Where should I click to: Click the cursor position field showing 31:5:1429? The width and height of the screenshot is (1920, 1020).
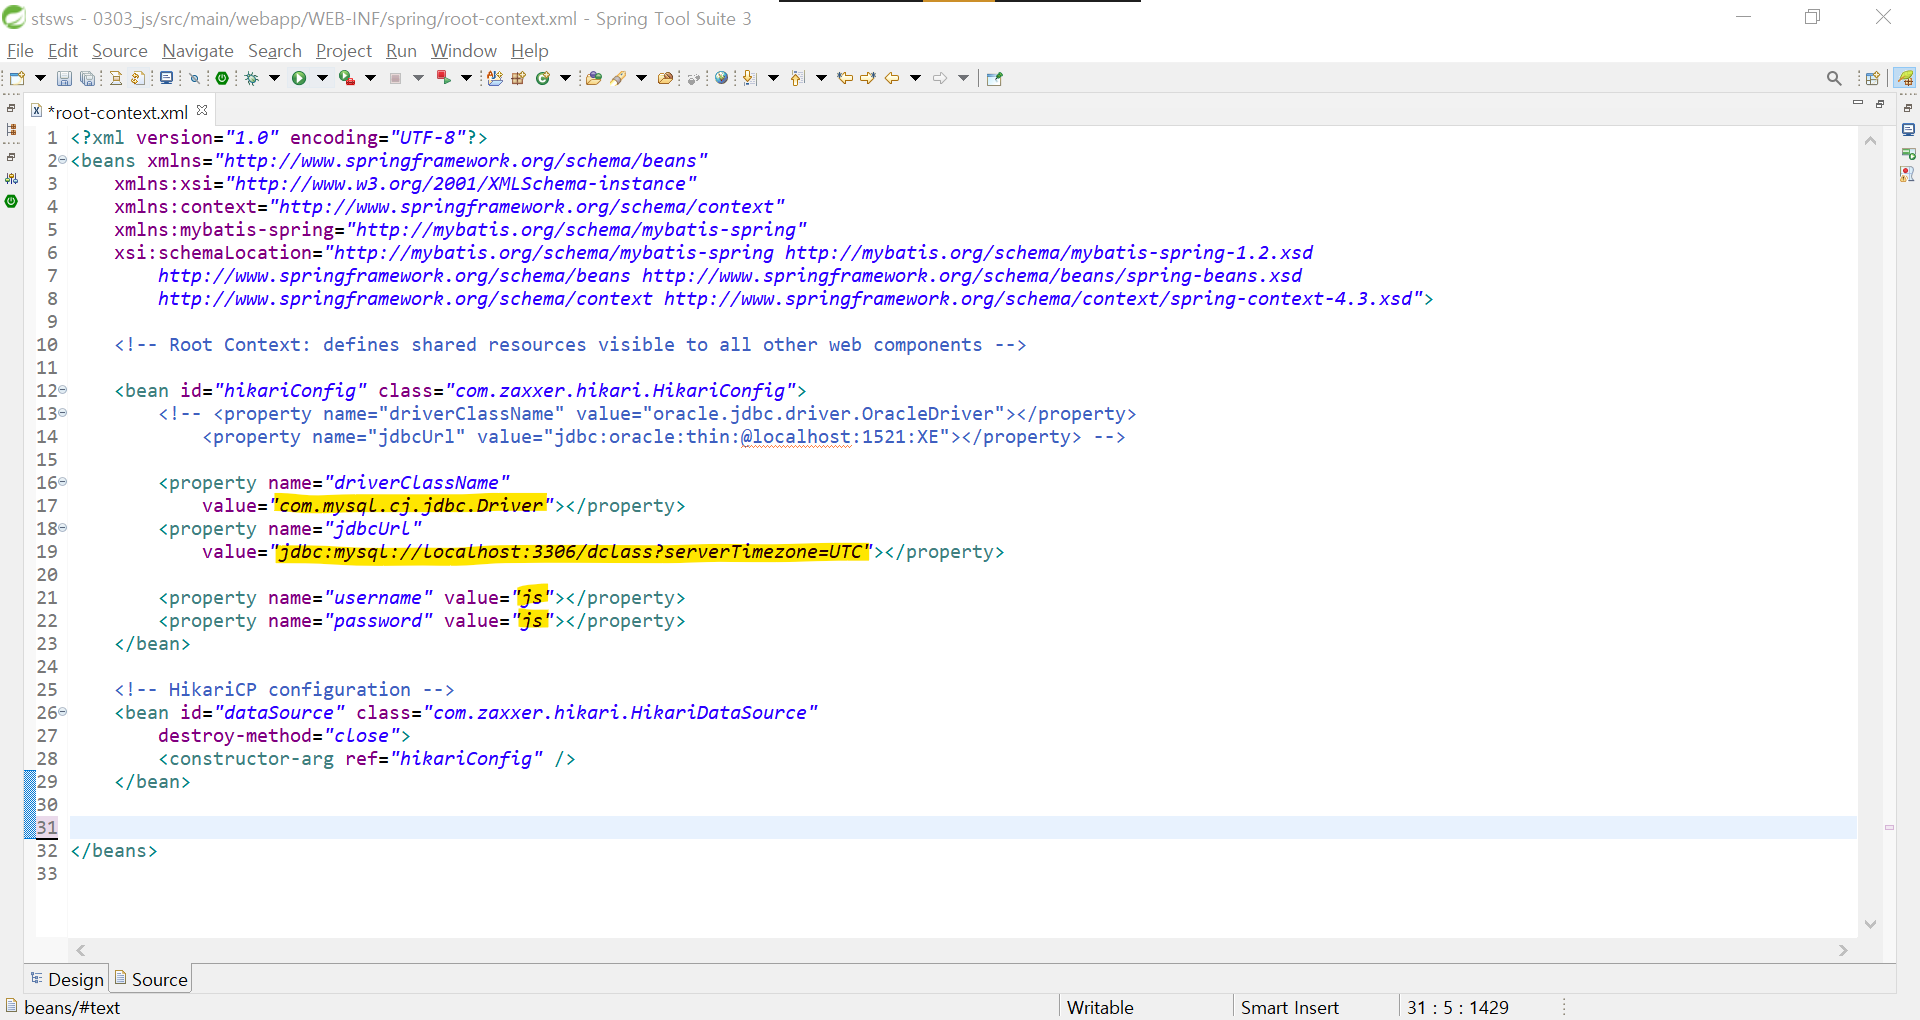(x=1460, y=1006)
